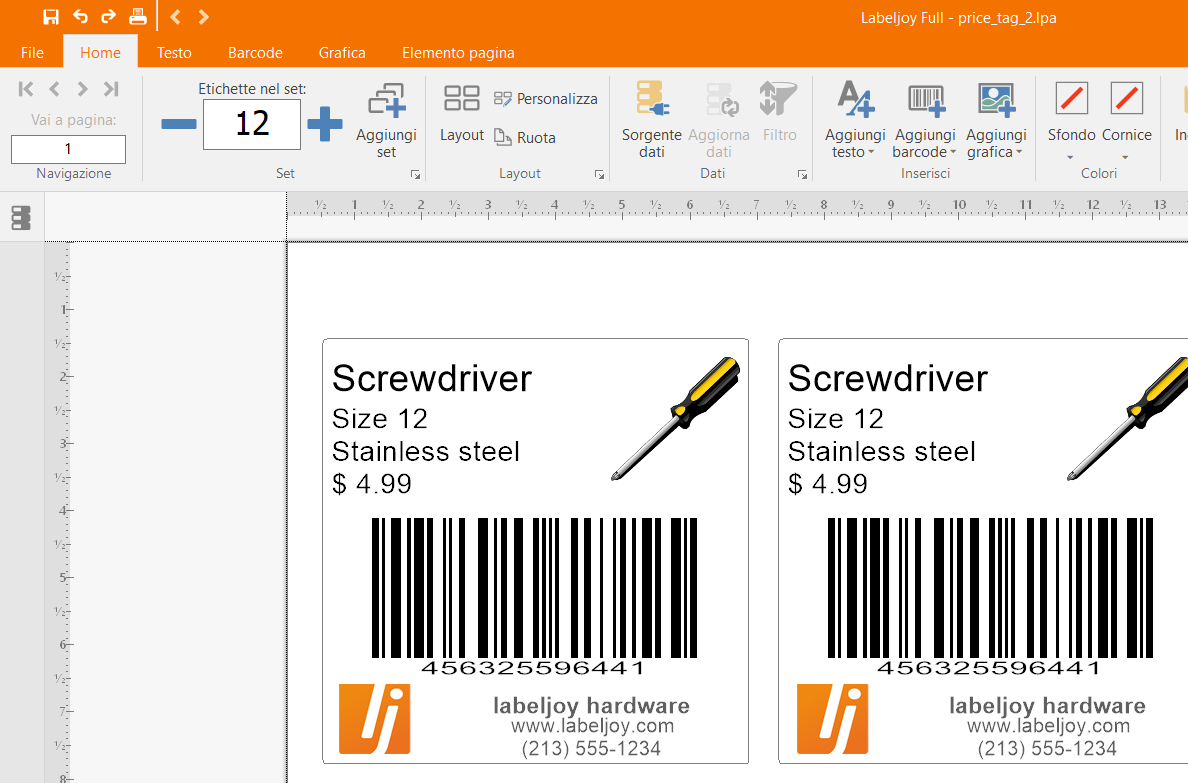Click Cornice dropdown arrow below label
The width and height of the screenshot is (1188, 783).
click(1125, 158)
